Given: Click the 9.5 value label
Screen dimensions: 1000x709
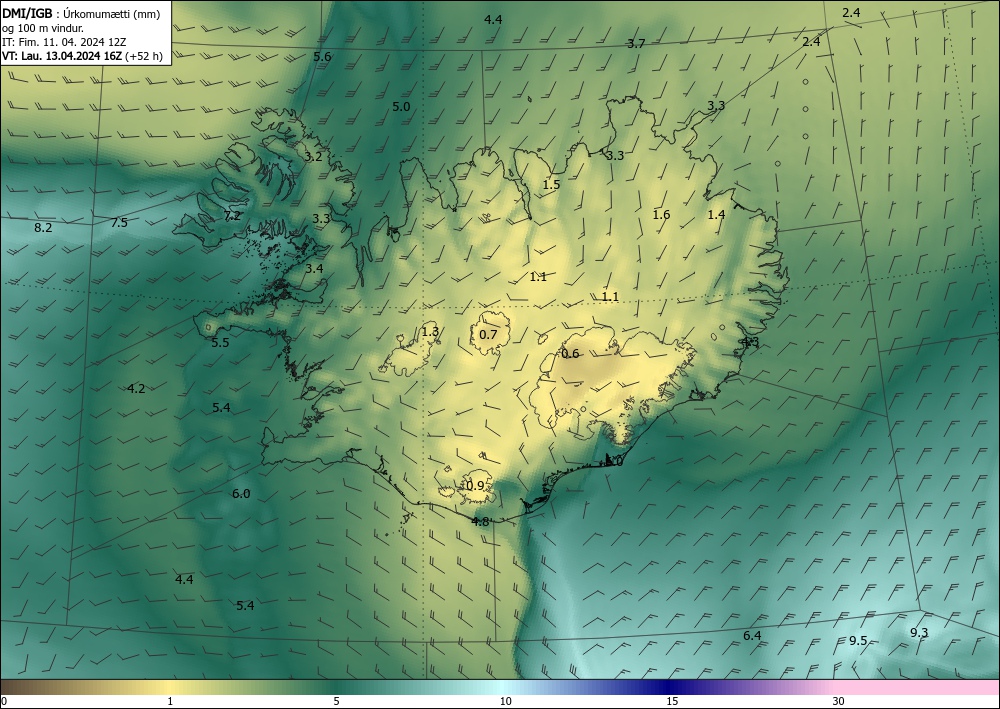Looking at the screenshot, I should [858, 641].
